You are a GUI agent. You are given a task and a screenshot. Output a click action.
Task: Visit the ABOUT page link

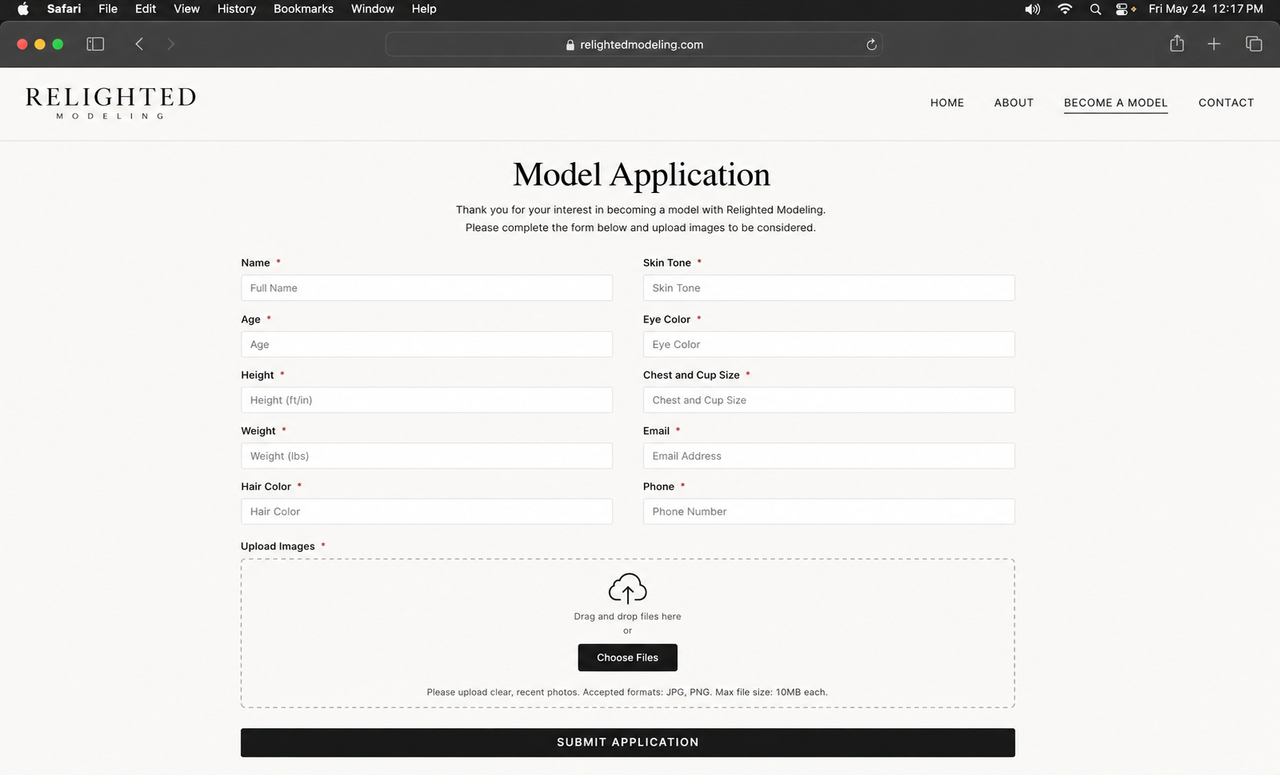[1014, 103]
